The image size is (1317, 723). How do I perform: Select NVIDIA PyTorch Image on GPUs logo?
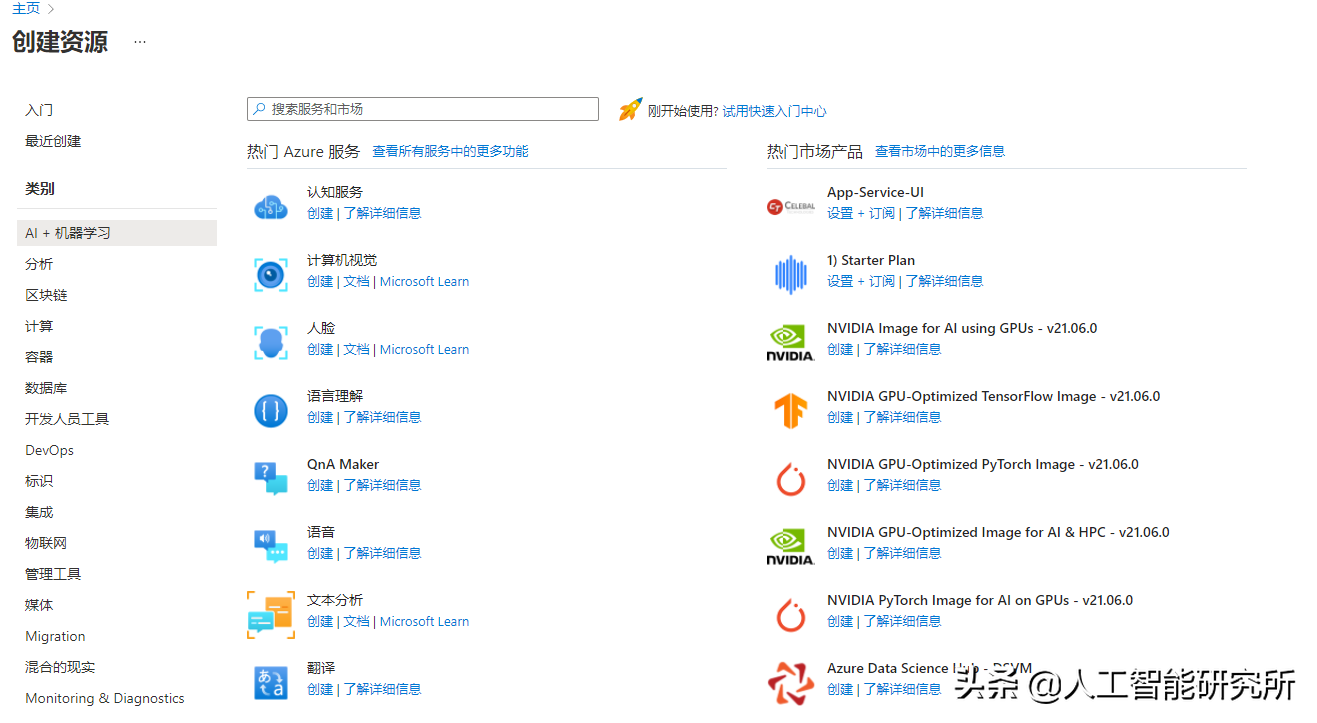791,614
